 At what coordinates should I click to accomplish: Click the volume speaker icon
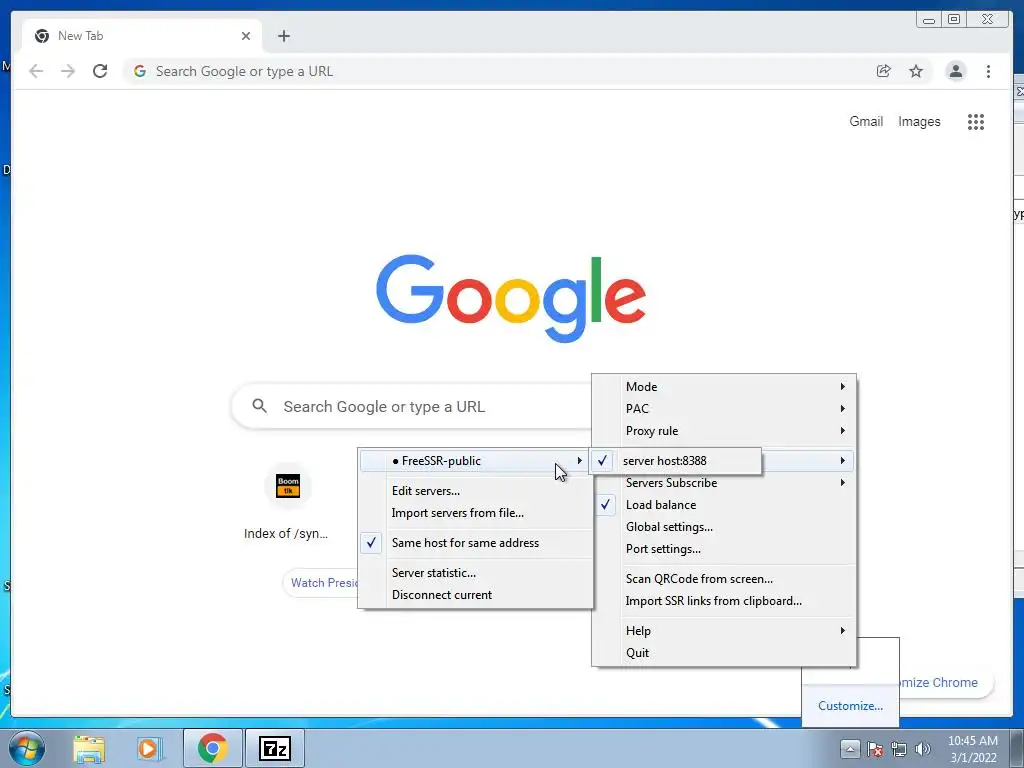[923, 749]
